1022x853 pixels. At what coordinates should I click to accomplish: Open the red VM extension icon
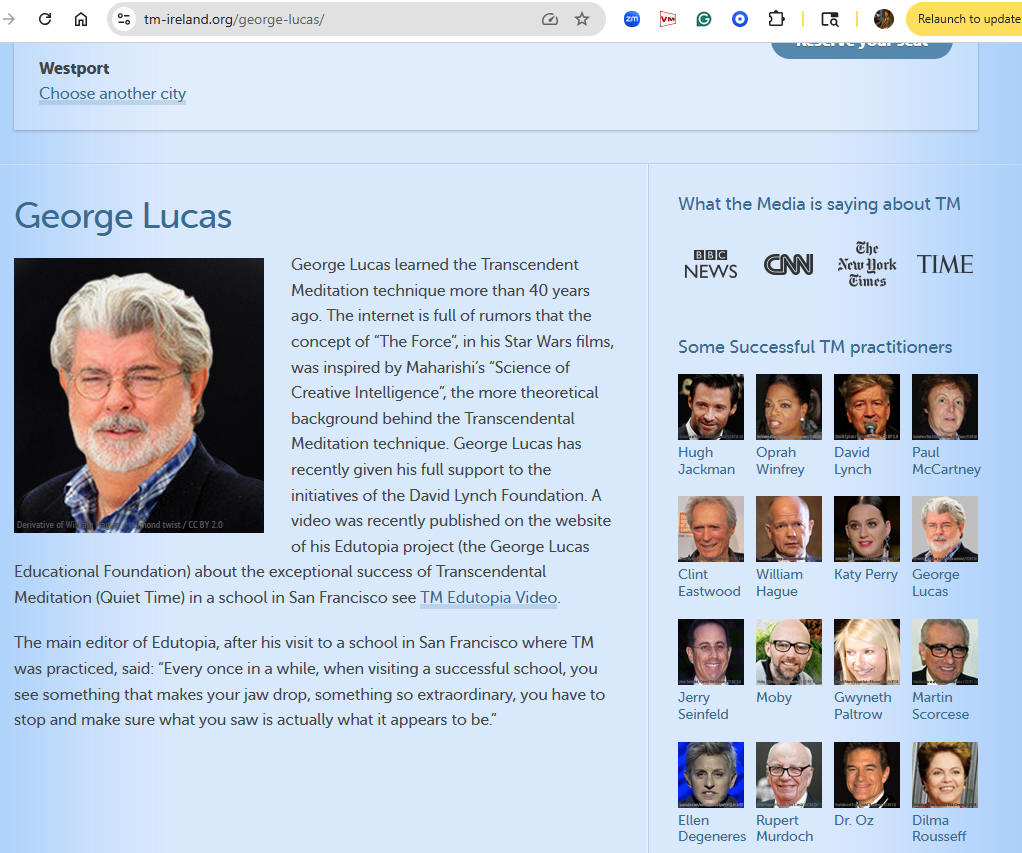(667, 19)
